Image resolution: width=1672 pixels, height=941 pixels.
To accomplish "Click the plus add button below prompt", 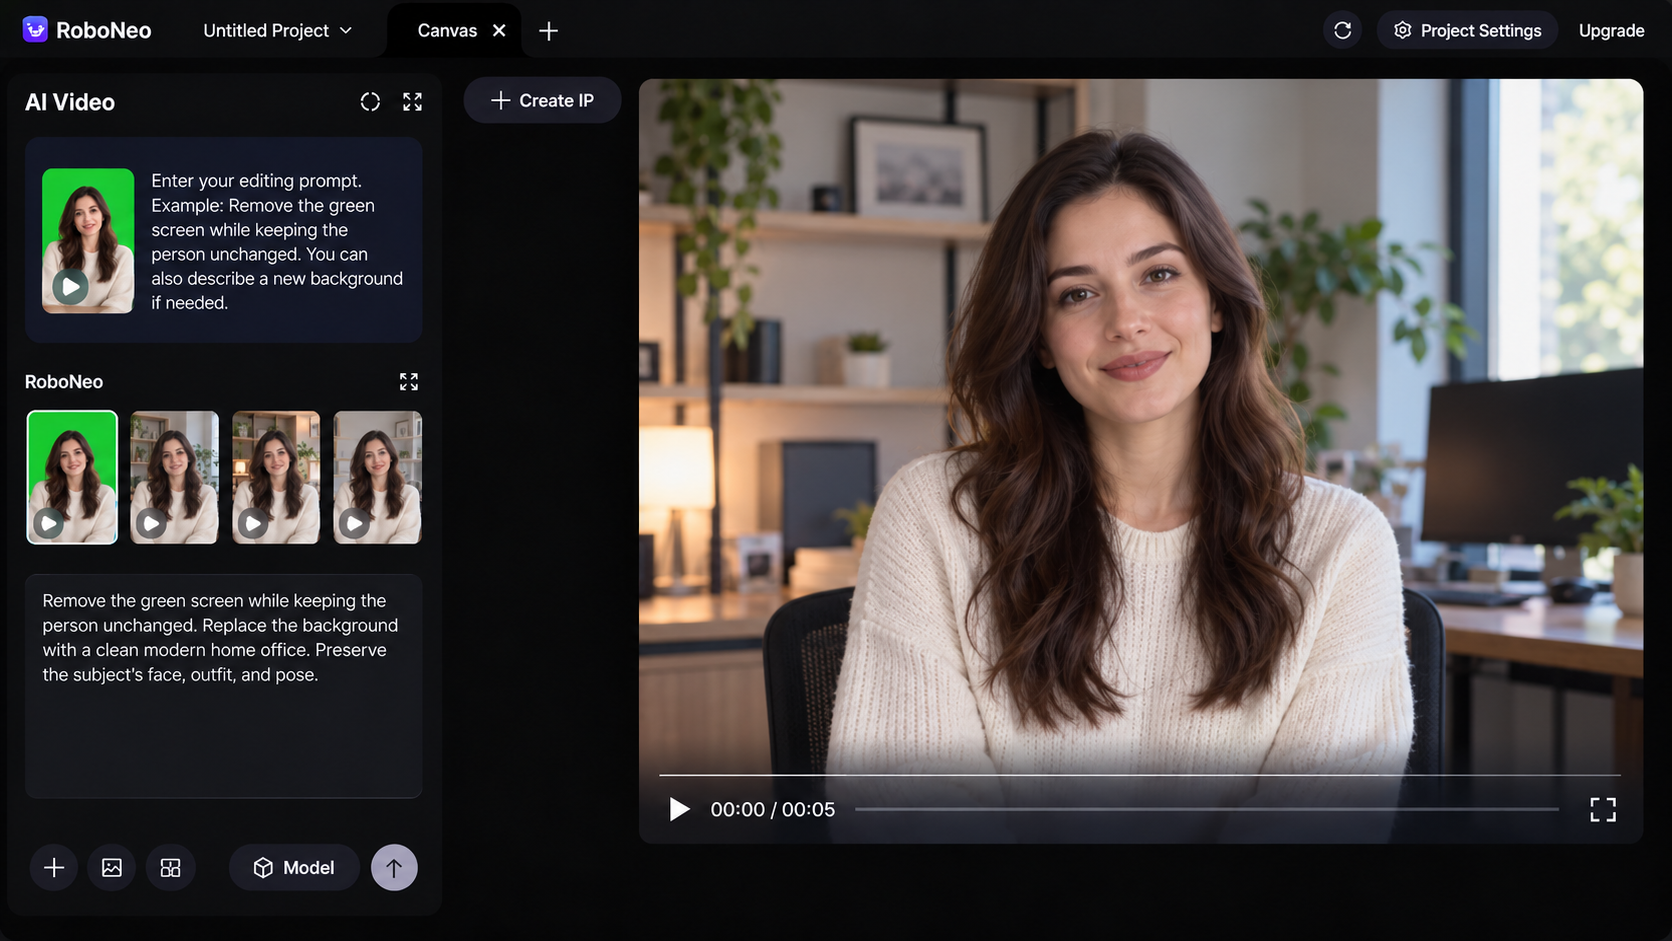I will (x=54, y=868).
